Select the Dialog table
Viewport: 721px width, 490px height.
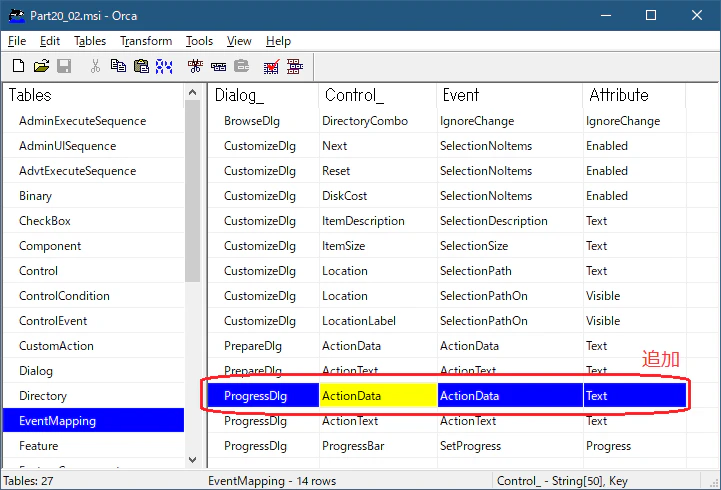click(x=94, y=370)
